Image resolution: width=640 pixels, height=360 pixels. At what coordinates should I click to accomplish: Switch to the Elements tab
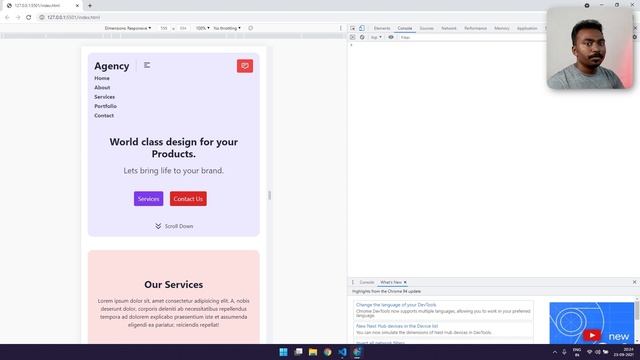(x=382, y=28)
